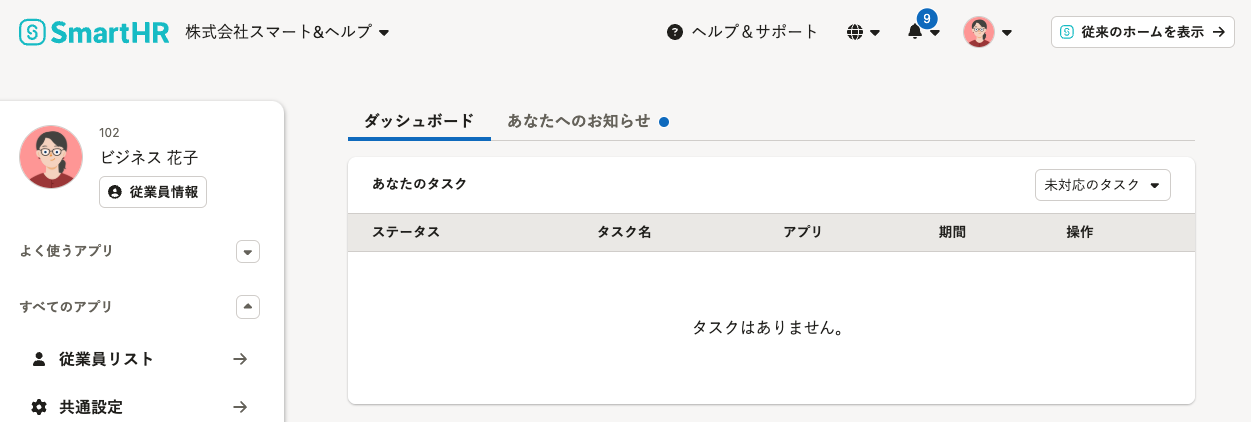Viewport: 1251px width, 422px height.
Task: Open the account menu dropdown arrow
Action: click(1007, 32)
